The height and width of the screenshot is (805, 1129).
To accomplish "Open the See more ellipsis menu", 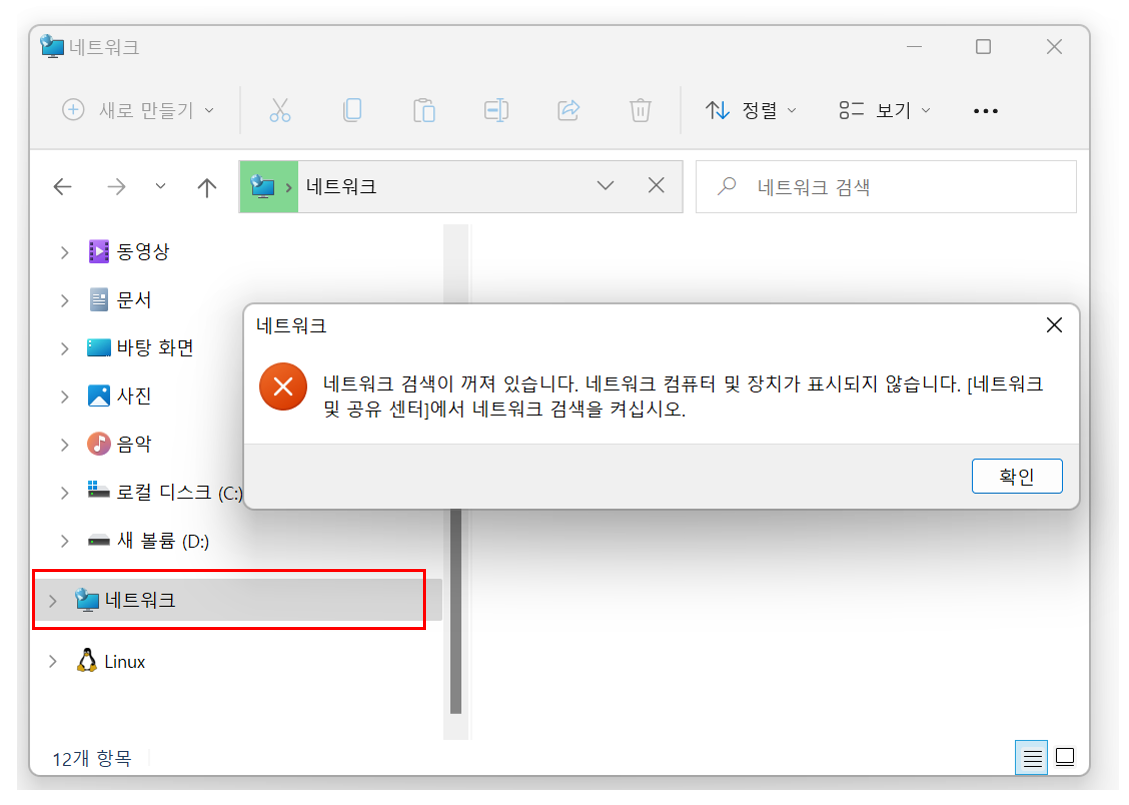I will (986, 111).
